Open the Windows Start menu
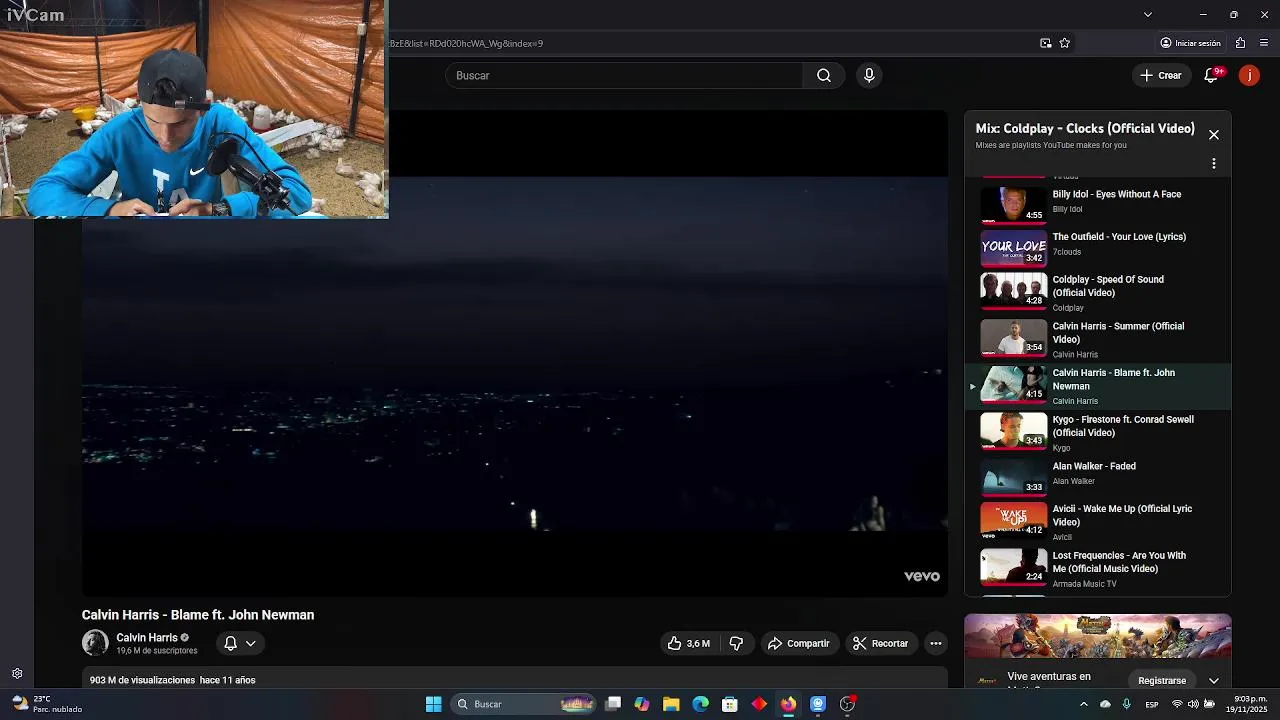 (434, 704)
